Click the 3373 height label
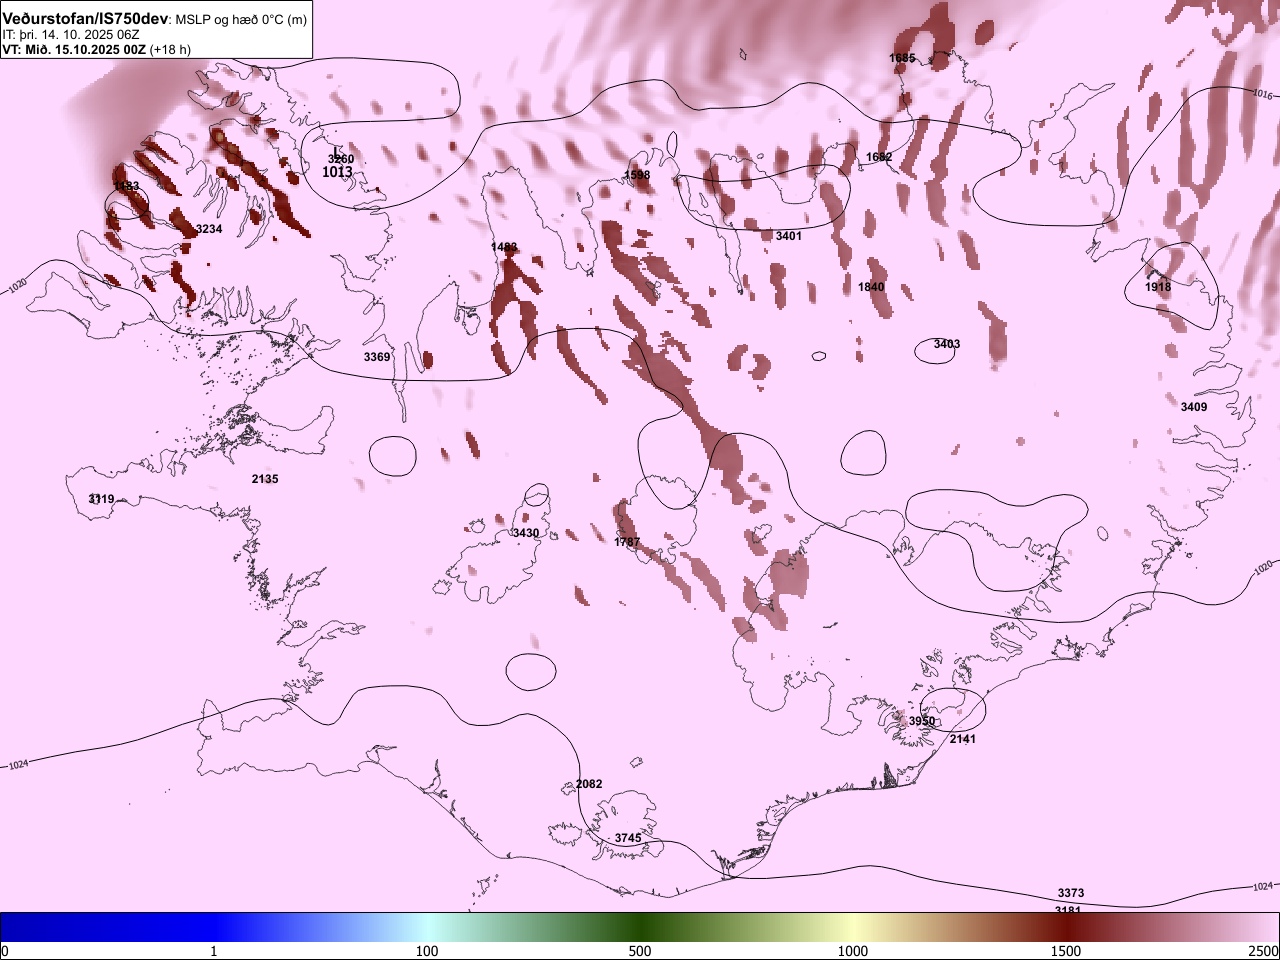 [1071, 893]
